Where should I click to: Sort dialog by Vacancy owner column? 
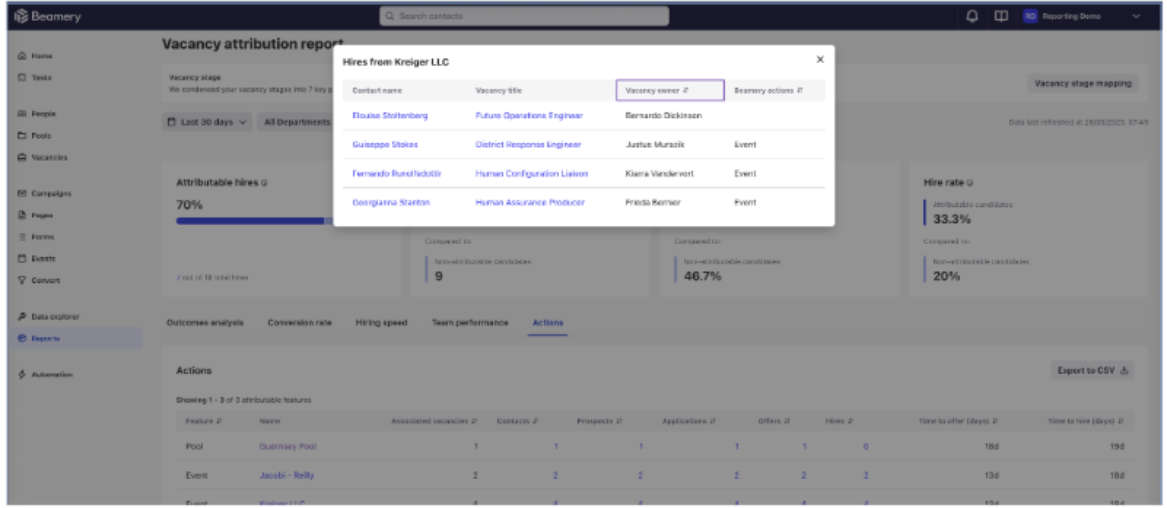coord(670,90)
